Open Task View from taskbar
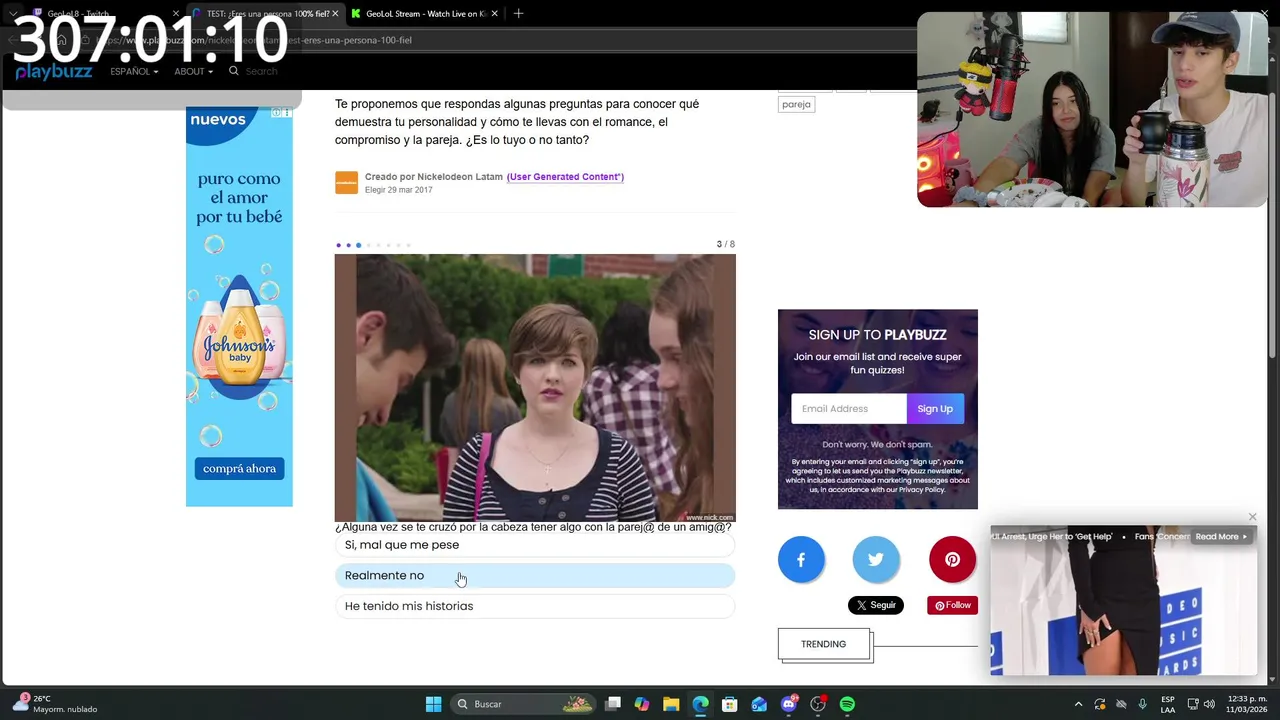The width and height of the screenshot is (1280, 720). (613, 704)
